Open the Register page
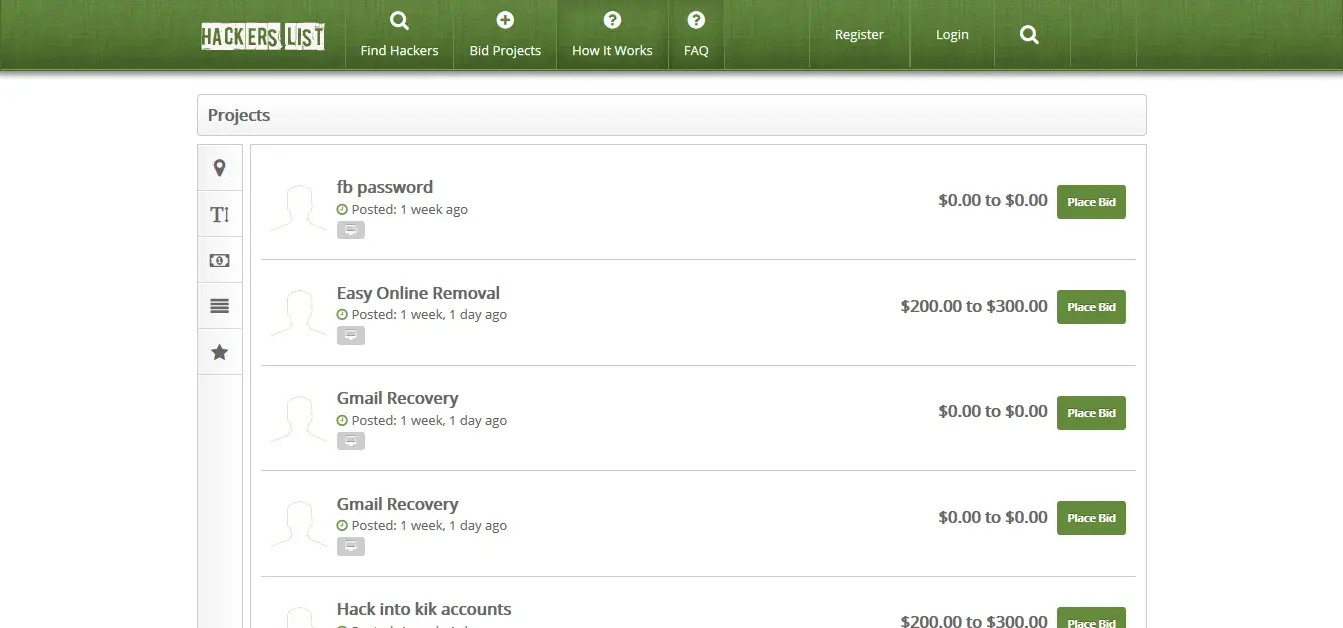This screenshot has width=1343, height=628. pos(858,33)
